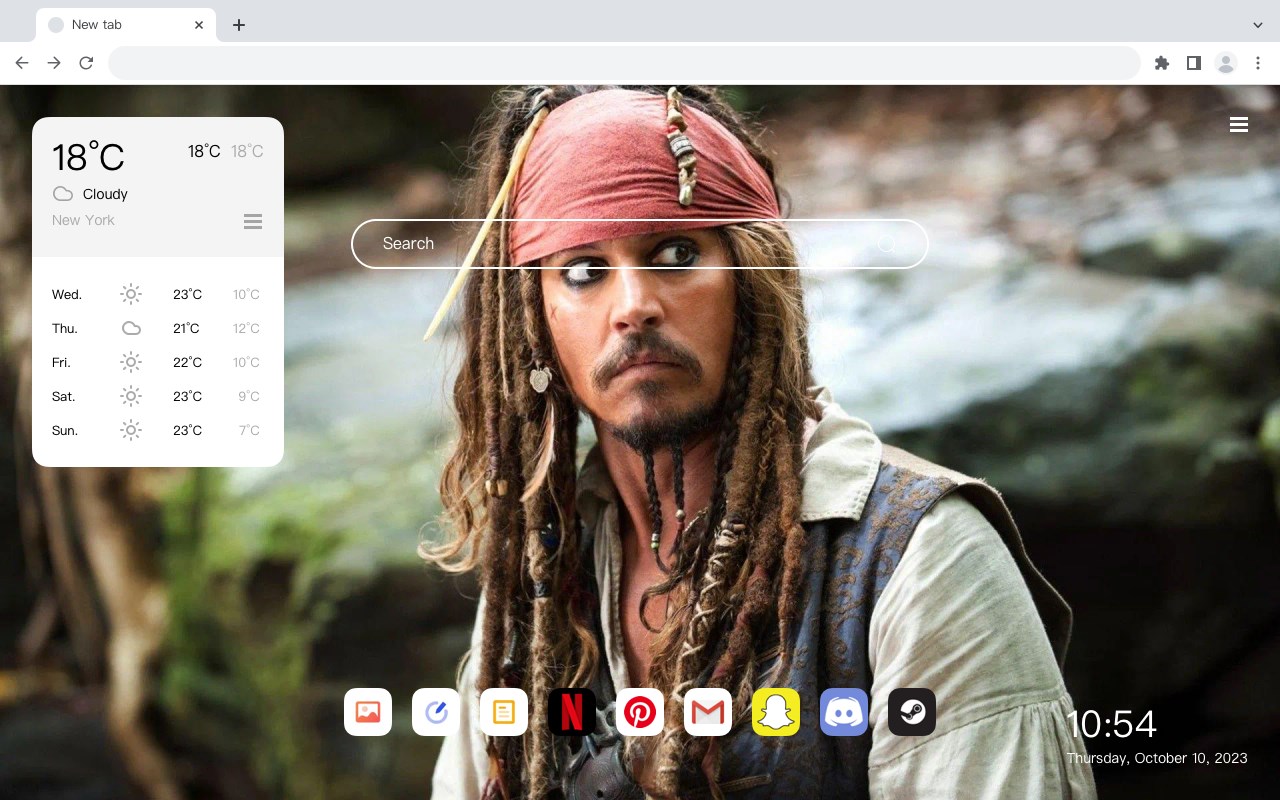
Task: Click the 10:54 clock display
Action: [x=1111, y=724]
